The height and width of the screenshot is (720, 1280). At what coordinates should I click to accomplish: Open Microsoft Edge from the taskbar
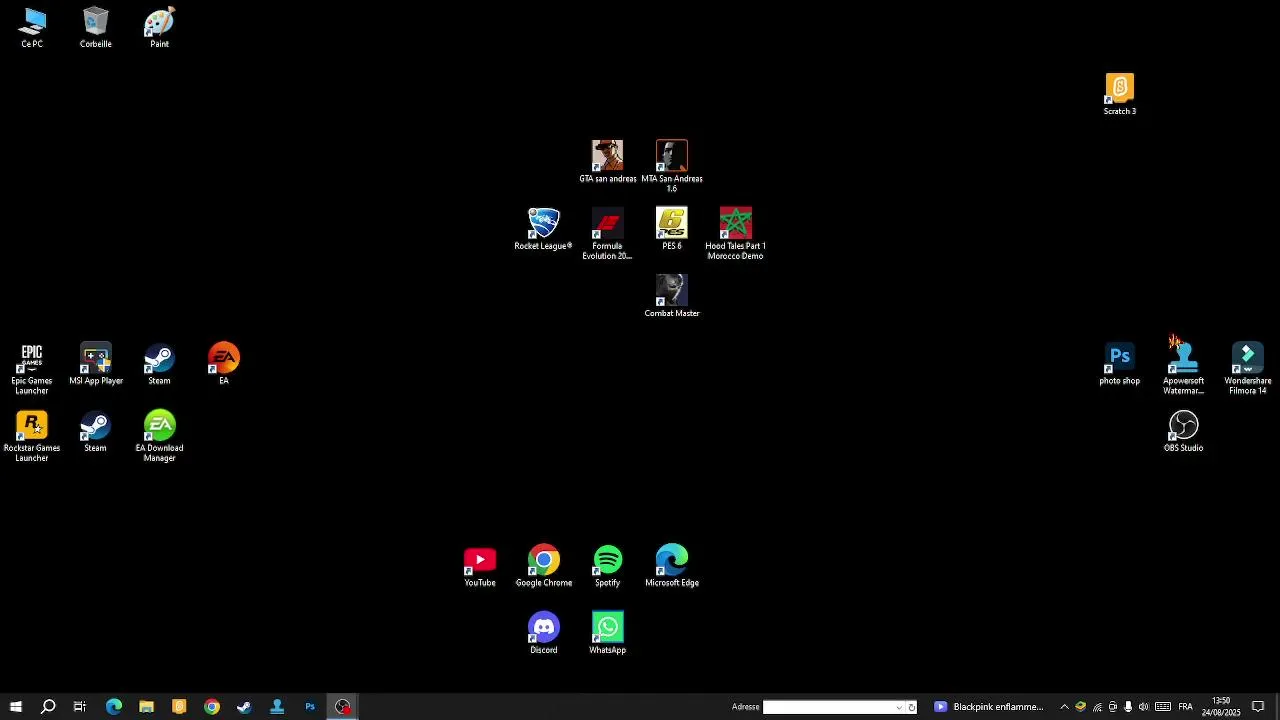[x=114, y=707]
